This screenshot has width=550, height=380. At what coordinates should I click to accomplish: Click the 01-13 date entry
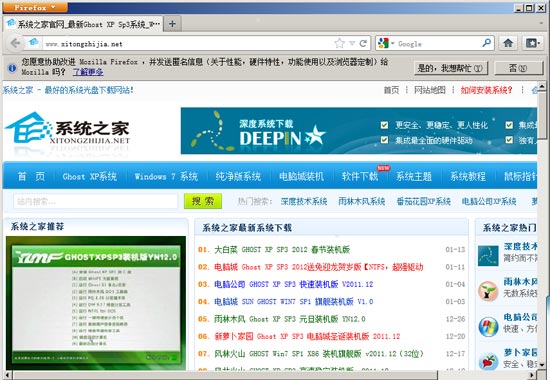tap(455, 249)
